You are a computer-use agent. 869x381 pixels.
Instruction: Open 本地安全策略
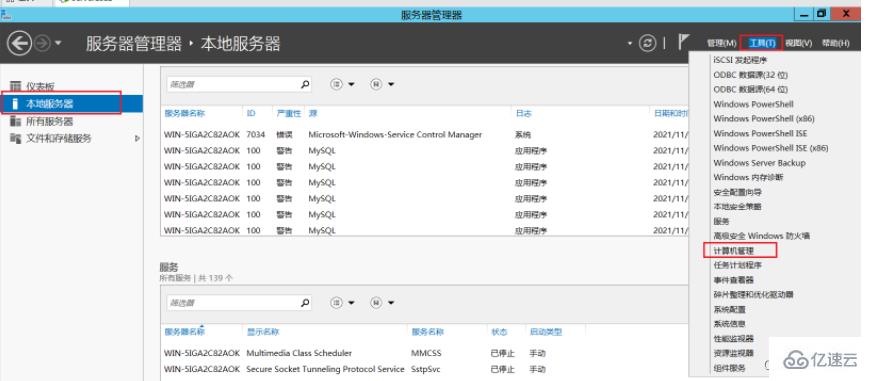(737, 206)
